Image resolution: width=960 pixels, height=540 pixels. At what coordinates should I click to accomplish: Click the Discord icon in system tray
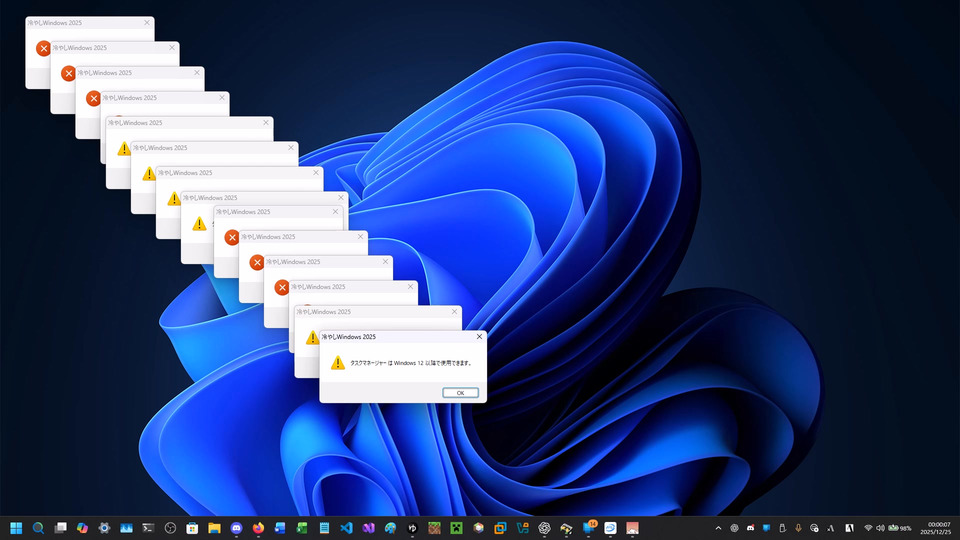(x=751, y=528)
